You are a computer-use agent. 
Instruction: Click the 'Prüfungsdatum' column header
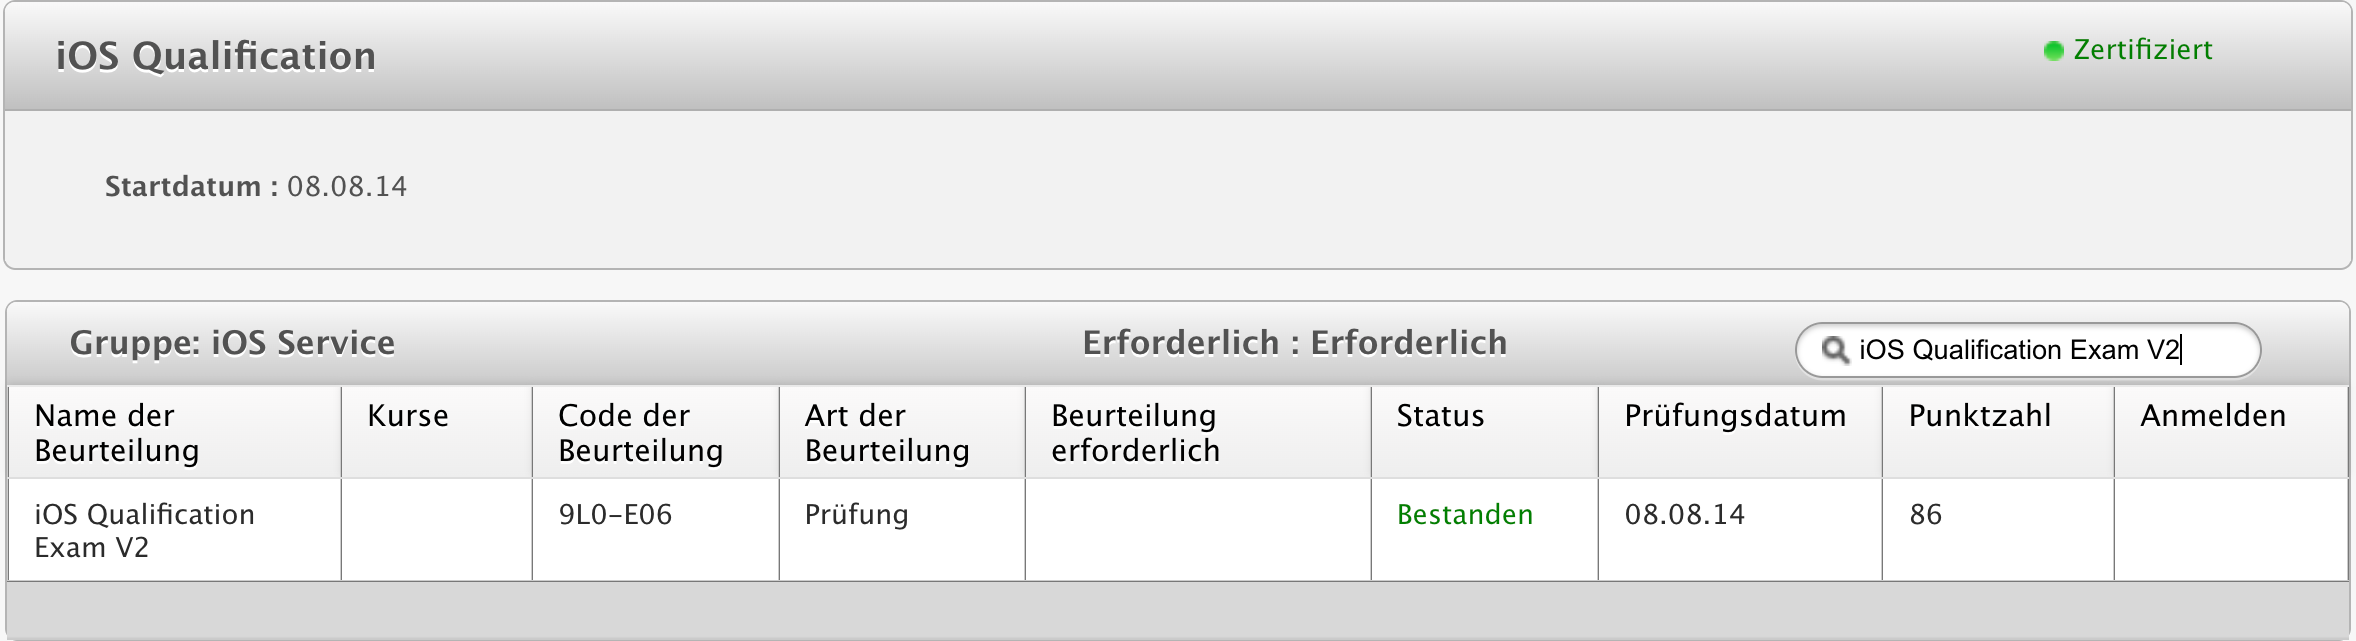coord(1735,416)
